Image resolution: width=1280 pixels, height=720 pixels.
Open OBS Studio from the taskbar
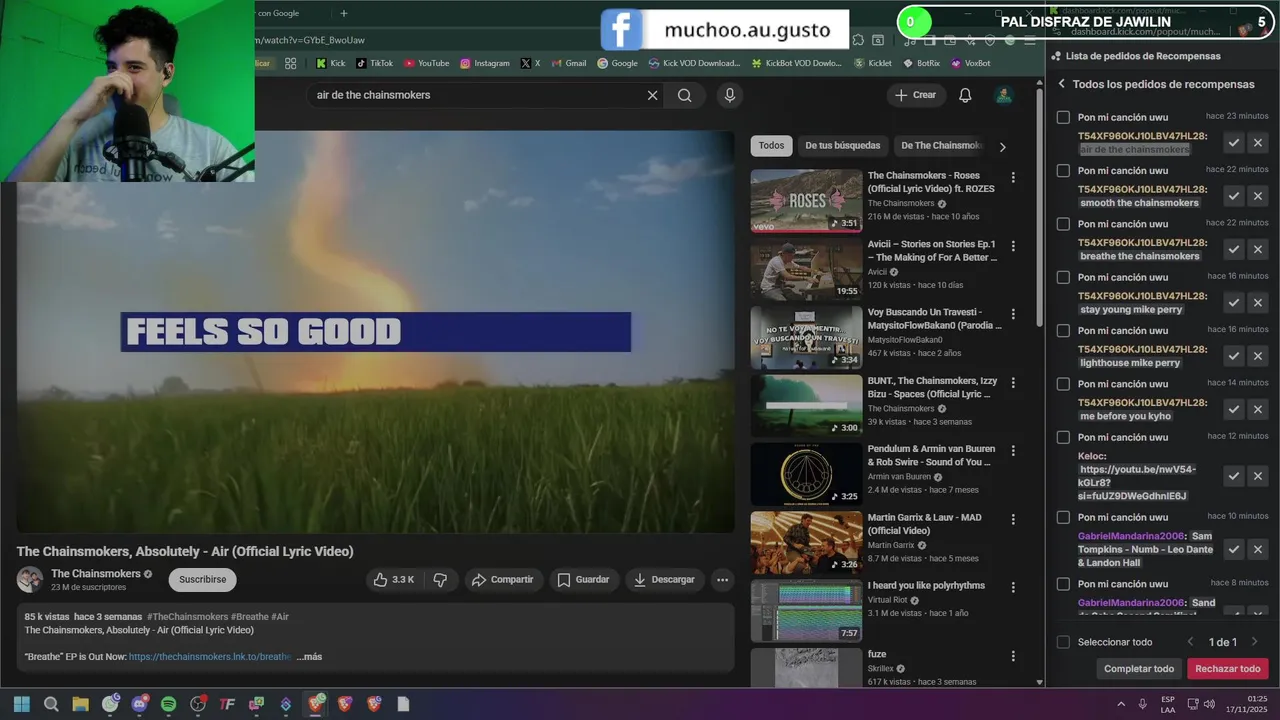tap(198, 704)
